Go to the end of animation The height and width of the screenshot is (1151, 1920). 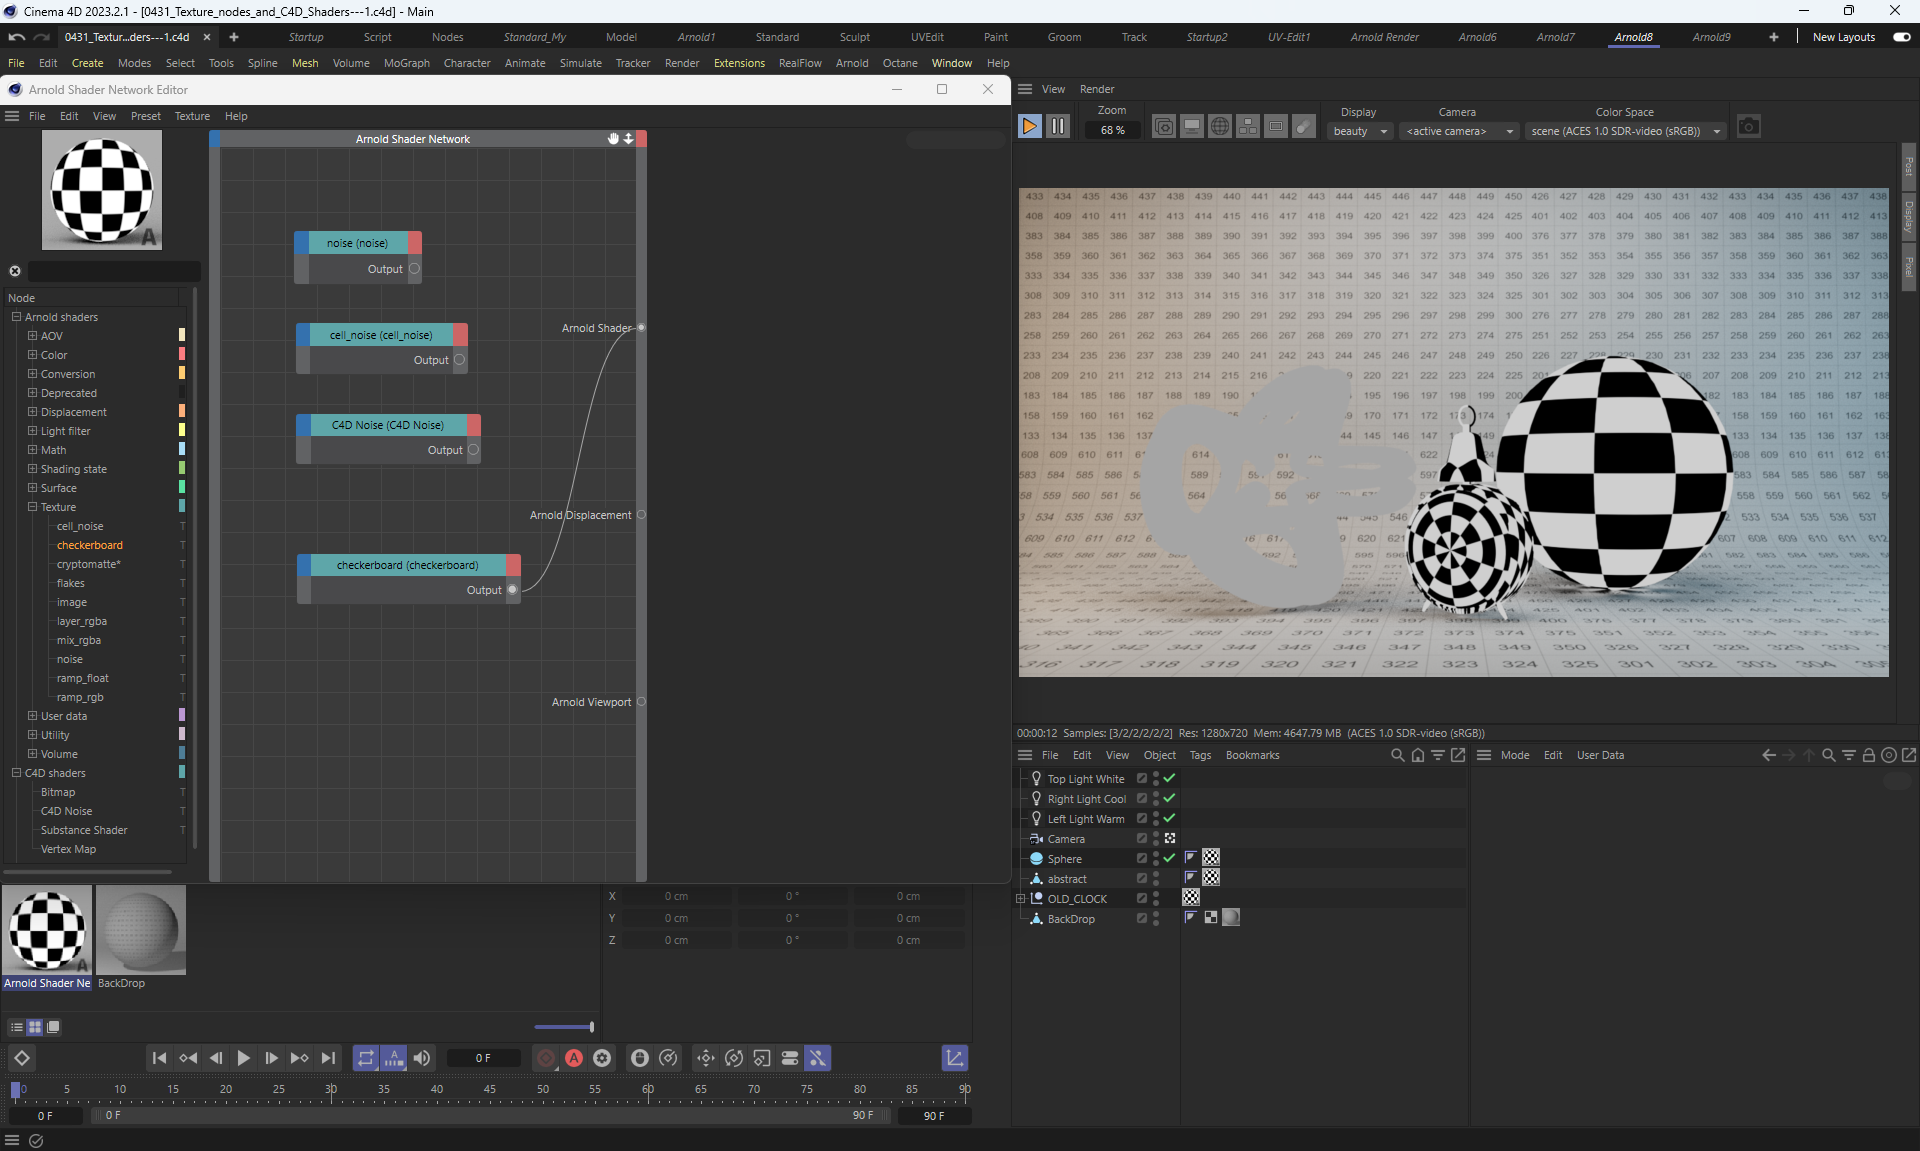coord(328,1058)
